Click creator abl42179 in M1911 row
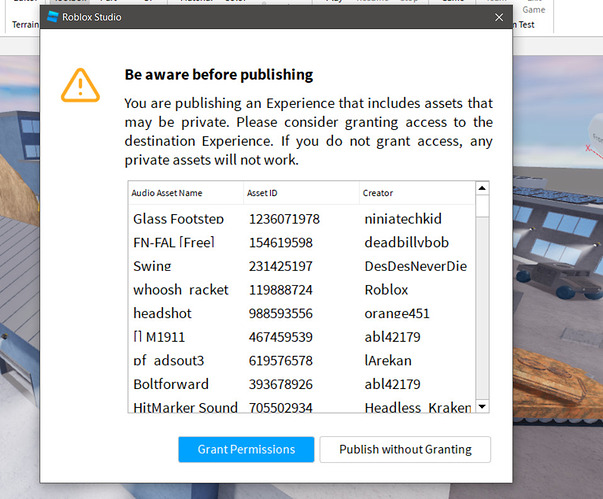The image size is (603, 499). 392,337
